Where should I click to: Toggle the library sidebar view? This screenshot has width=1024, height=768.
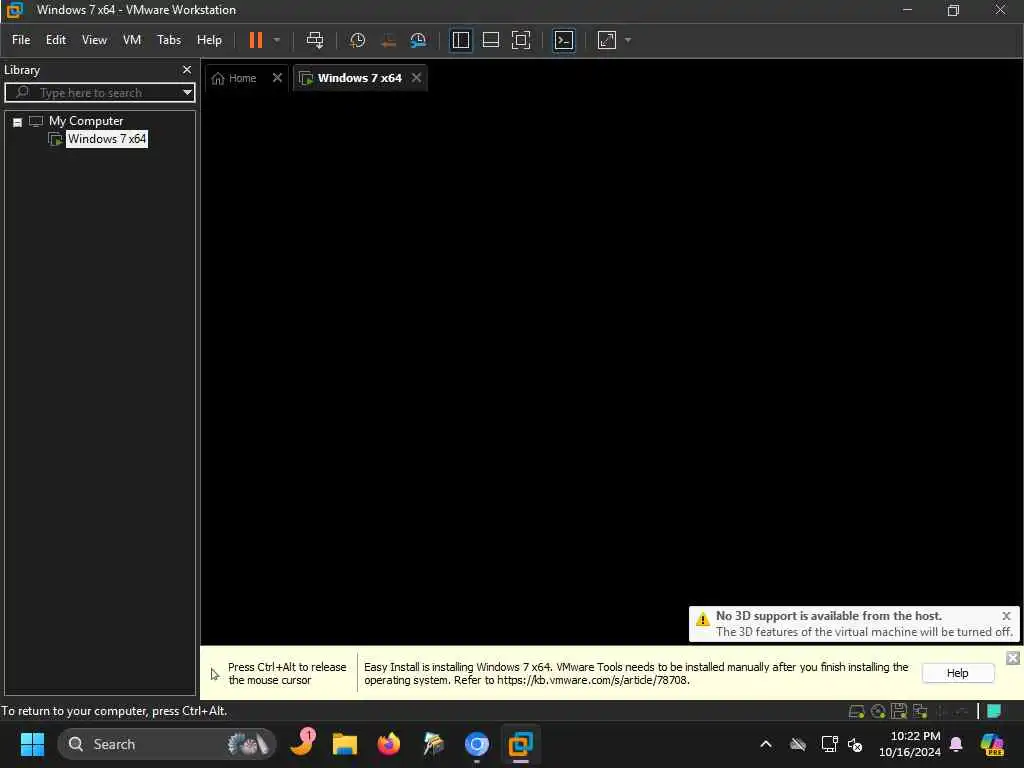click(x=460, y=40)
